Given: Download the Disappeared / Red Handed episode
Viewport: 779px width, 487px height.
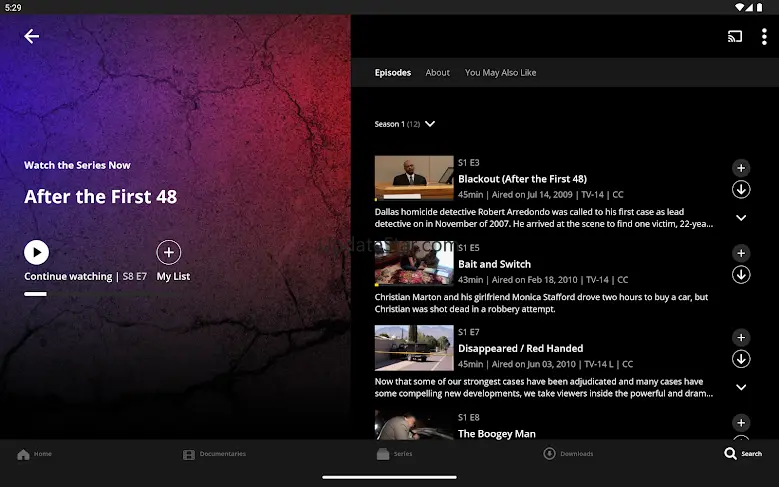Looking at the screenshot, I should click(x=741, y=359).
